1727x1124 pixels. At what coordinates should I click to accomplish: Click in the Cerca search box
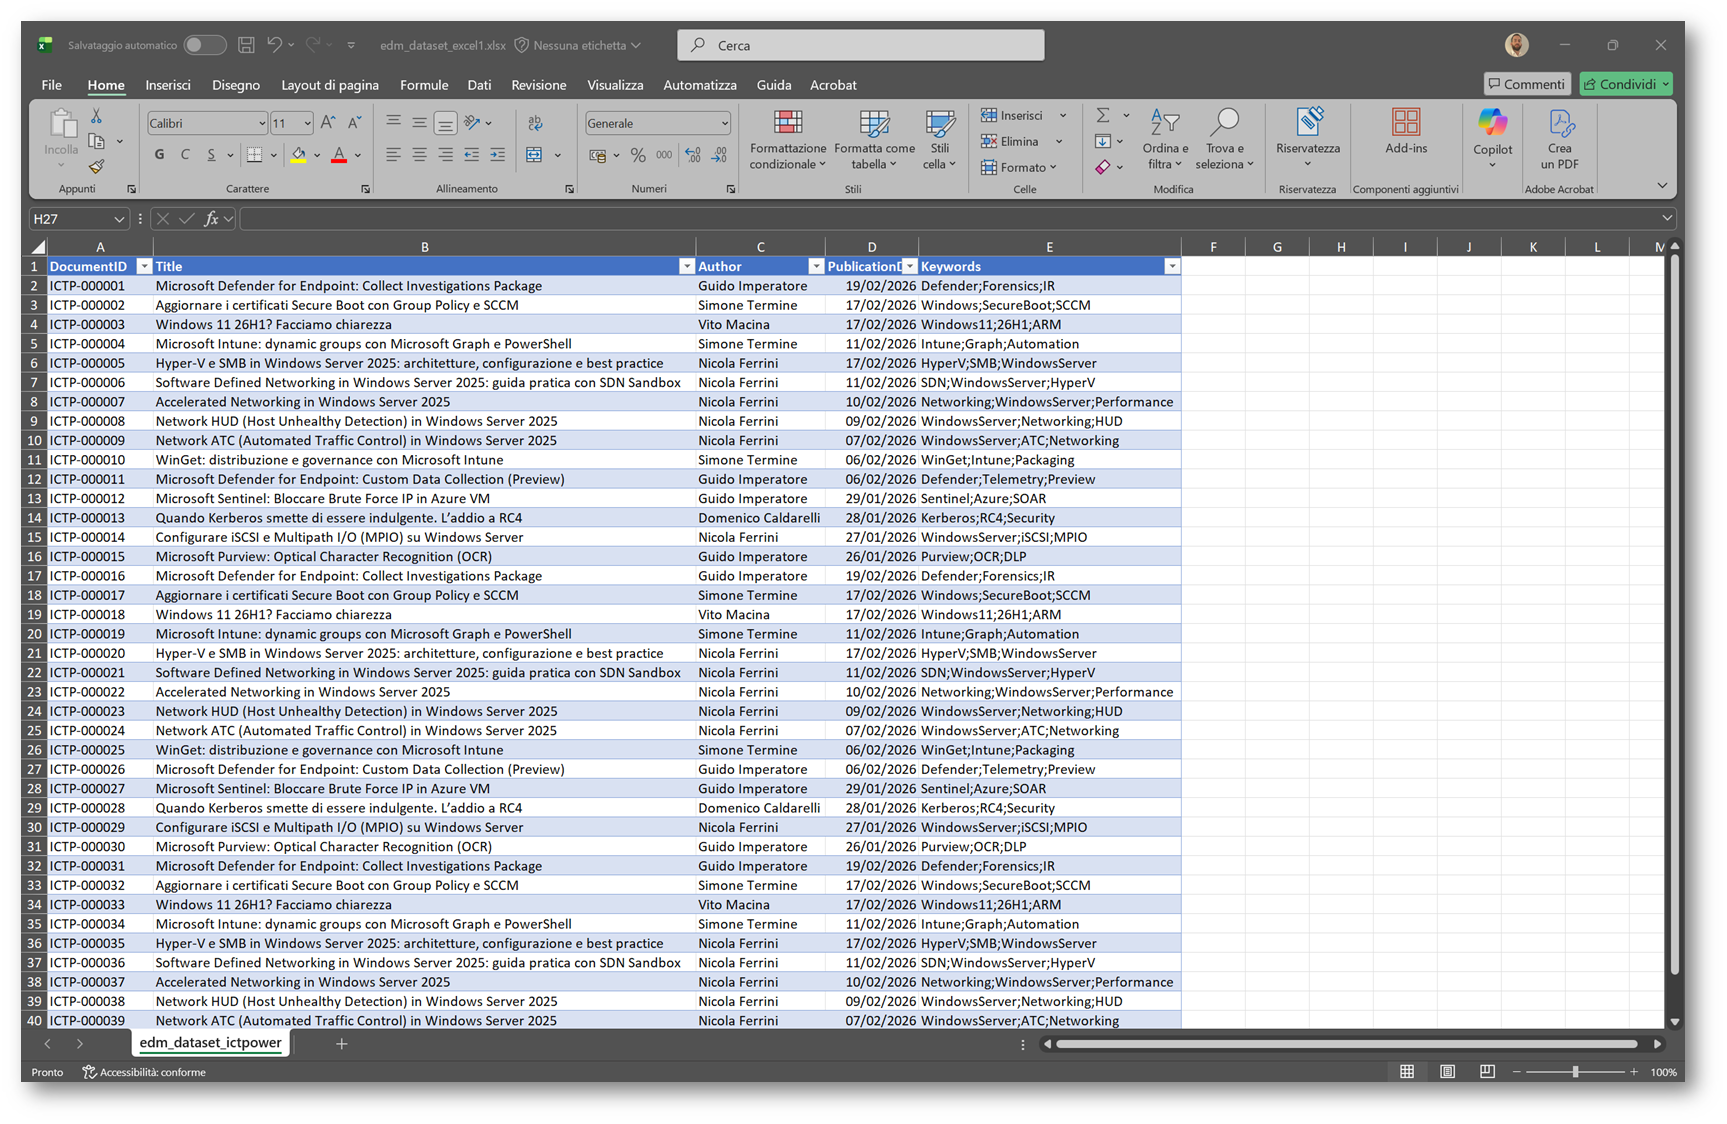860,45
